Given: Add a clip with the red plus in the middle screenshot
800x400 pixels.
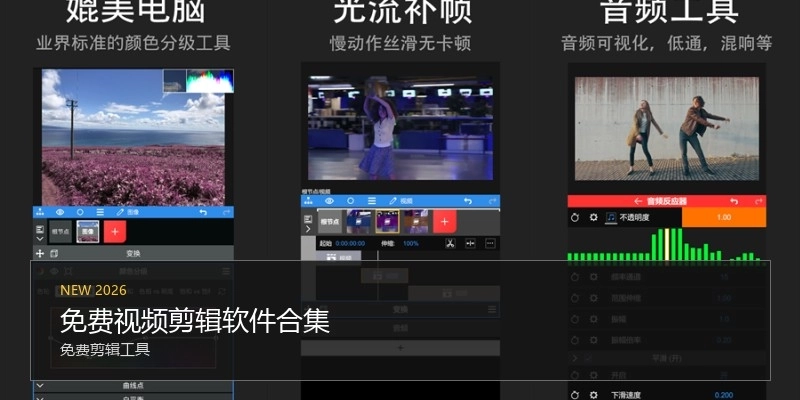Looking at the screenshot, I should pyautogui.click(x=444, y=221).
